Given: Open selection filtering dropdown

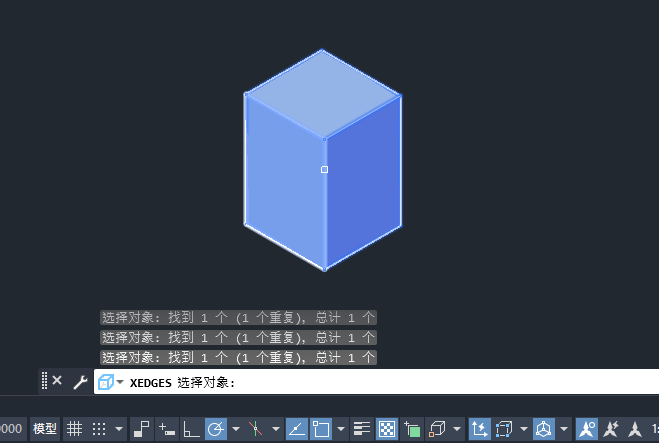Looking at the screenshot, I should pyautogui.click(x=524, y=429).
